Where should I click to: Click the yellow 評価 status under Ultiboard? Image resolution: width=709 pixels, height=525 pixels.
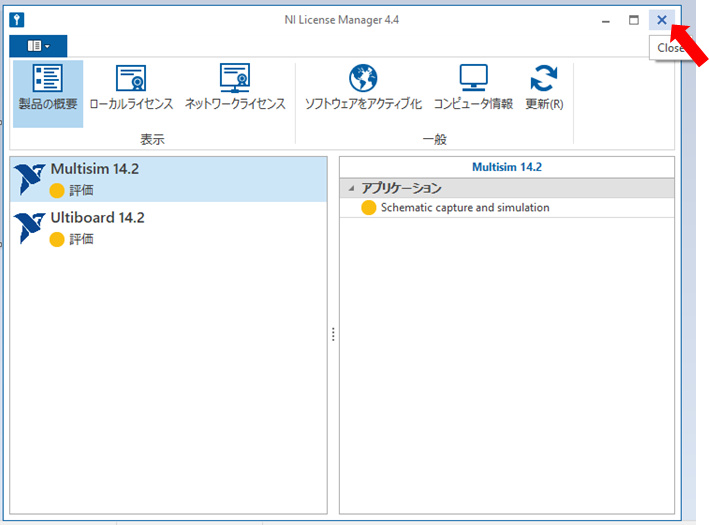click(x=71, y=239)
